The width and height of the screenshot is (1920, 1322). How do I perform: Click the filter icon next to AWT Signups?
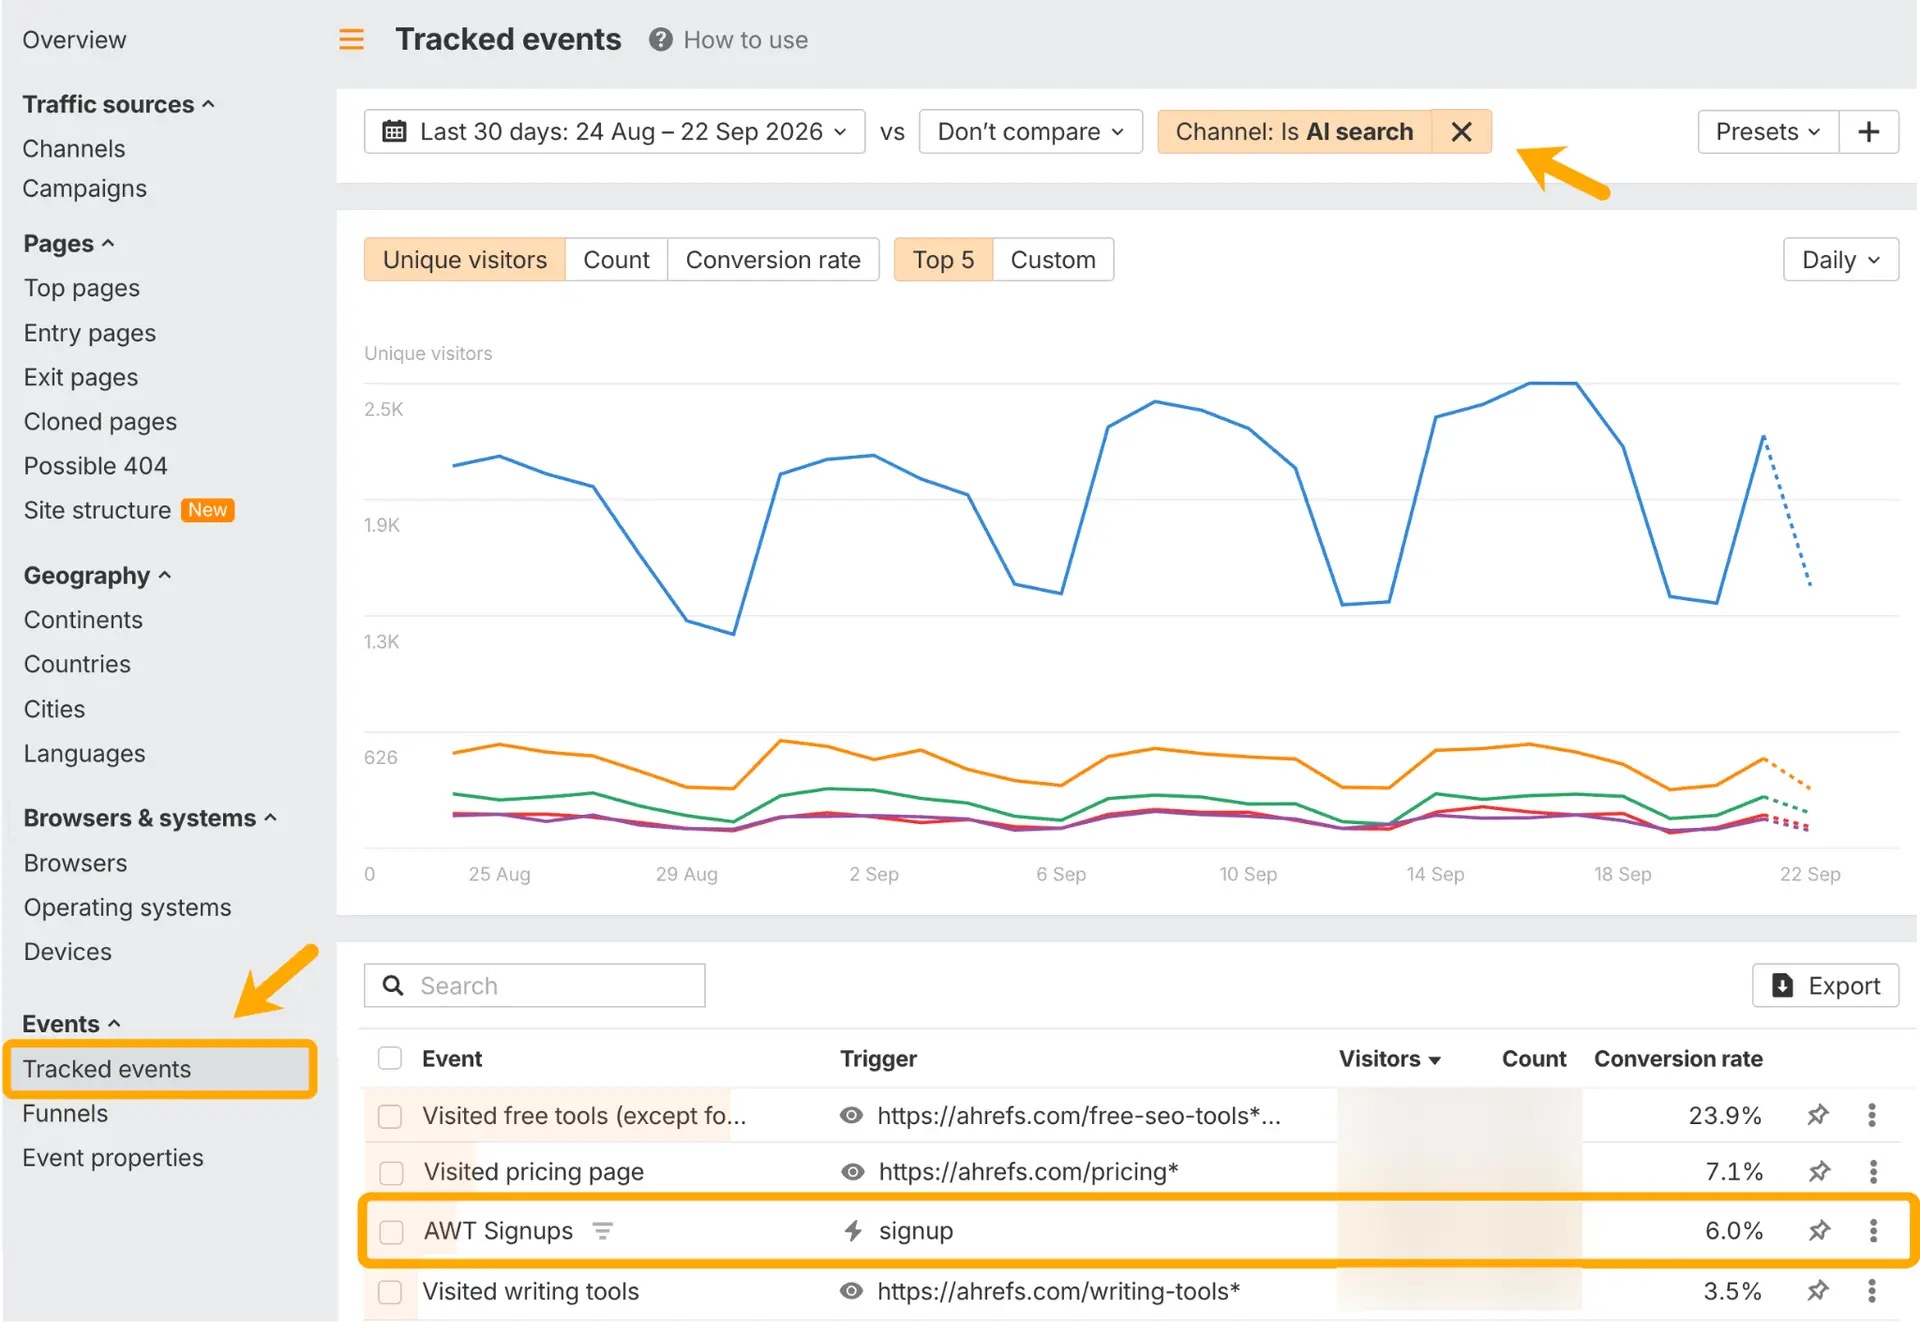602,1231
